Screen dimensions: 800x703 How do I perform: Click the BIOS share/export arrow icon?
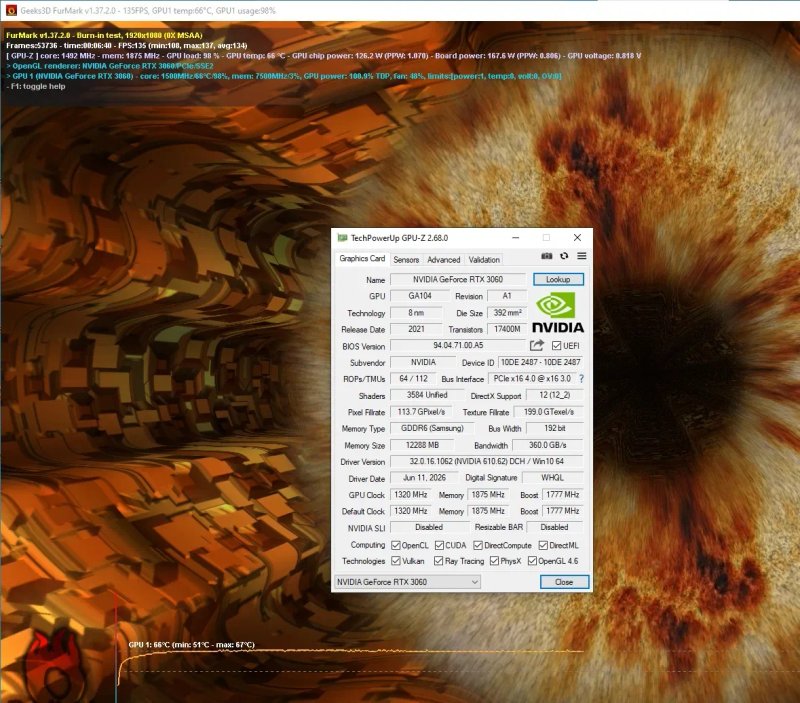pos(537,345)
